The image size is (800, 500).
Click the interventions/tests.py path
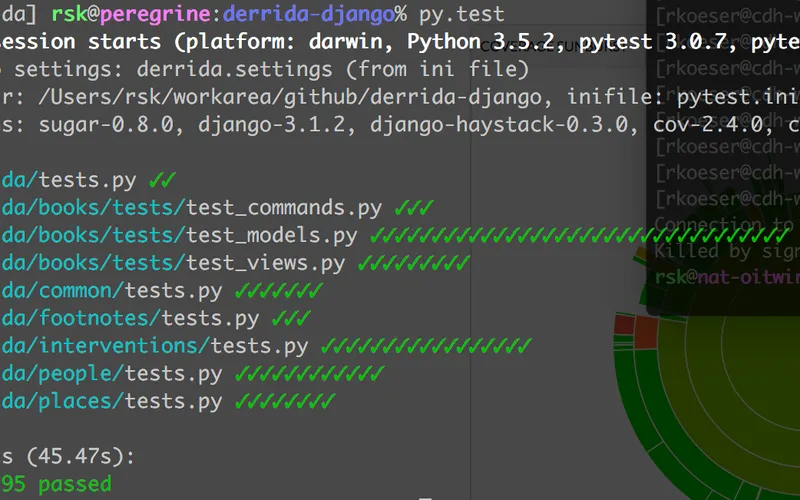click(x=154, y=346)
